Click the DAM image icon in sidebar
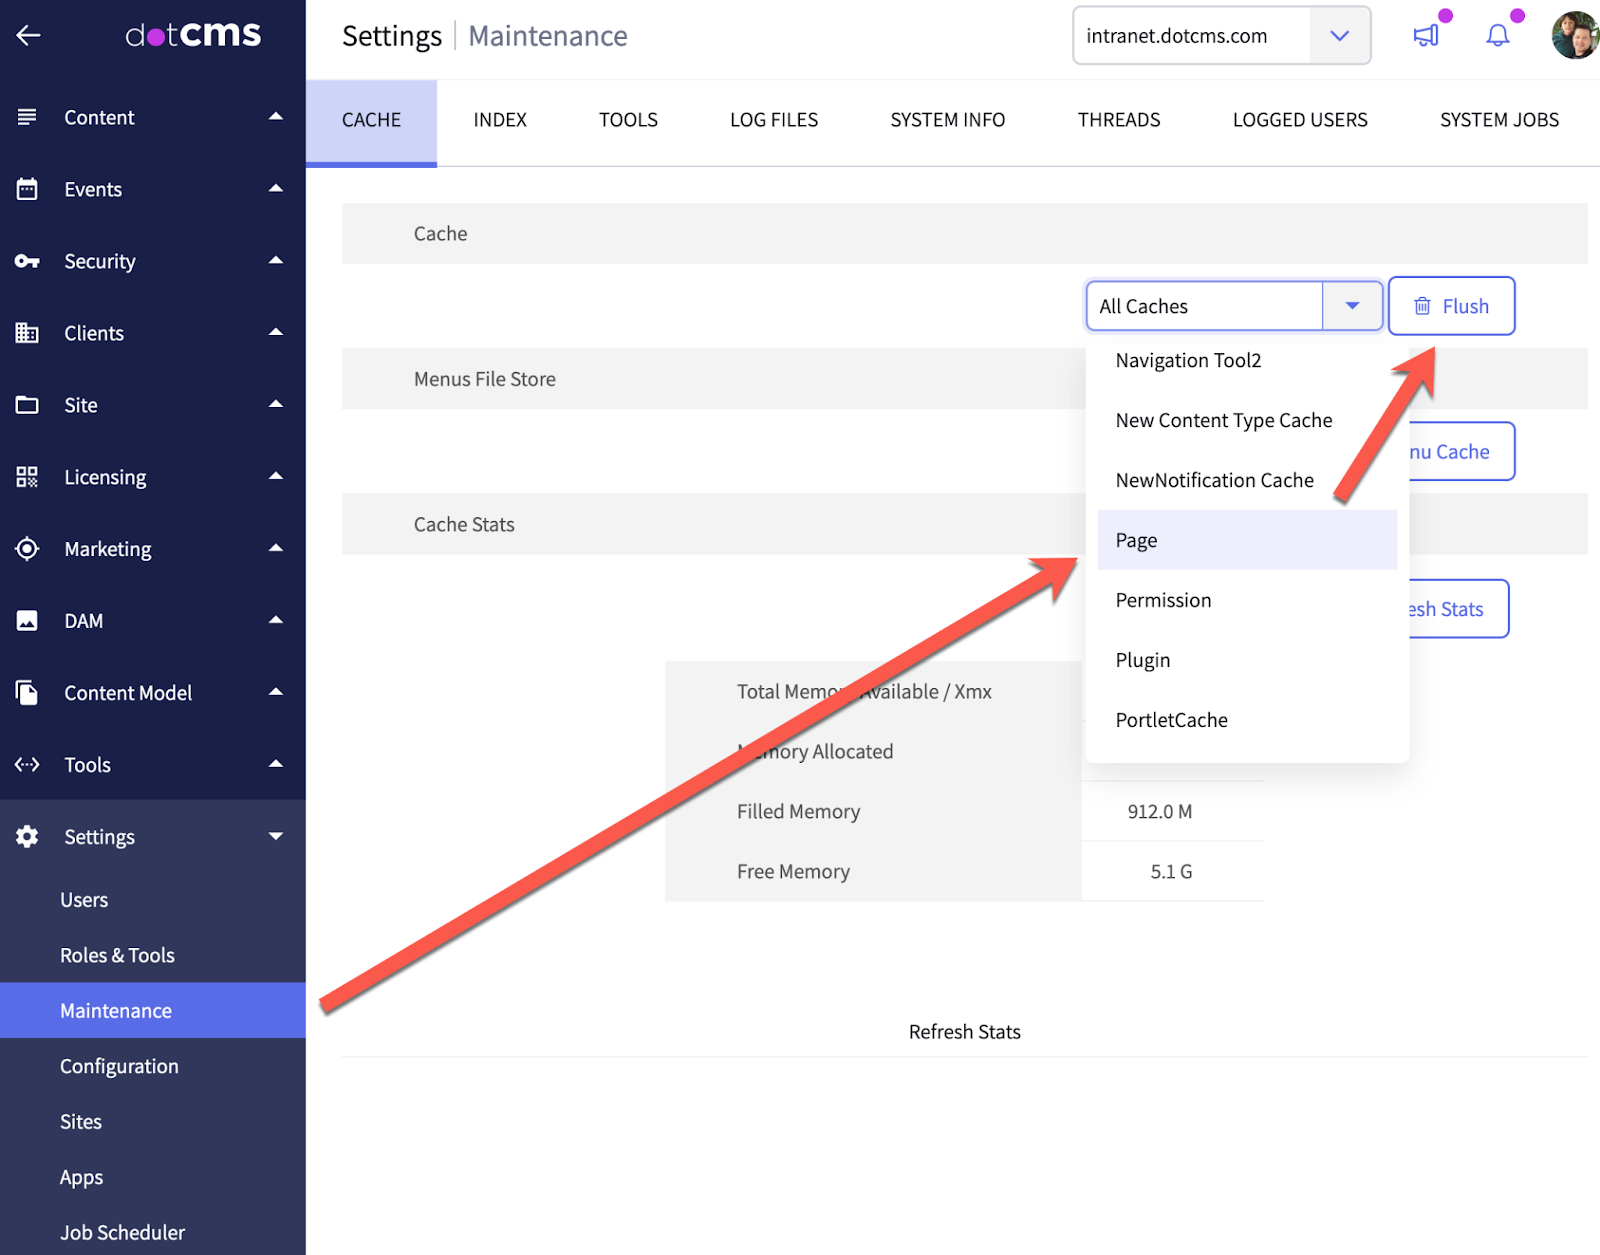1600x1255 pixels. [x=27, y=621]
